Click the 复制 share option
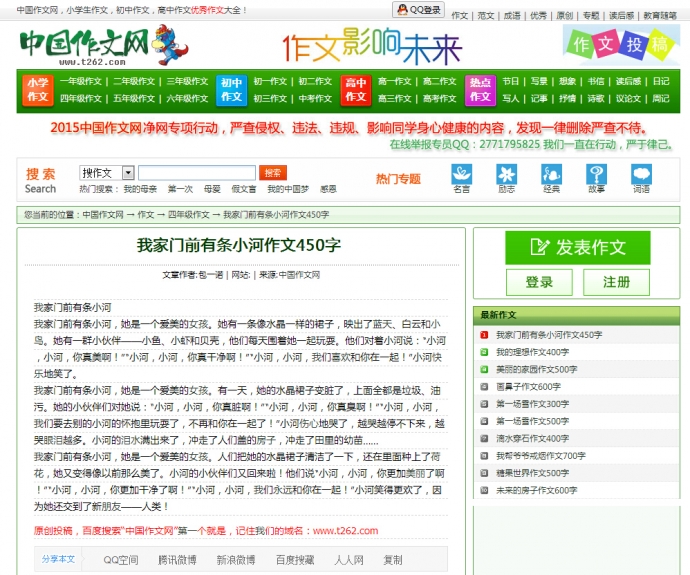 pyautogui.click(x=393, y=560)
